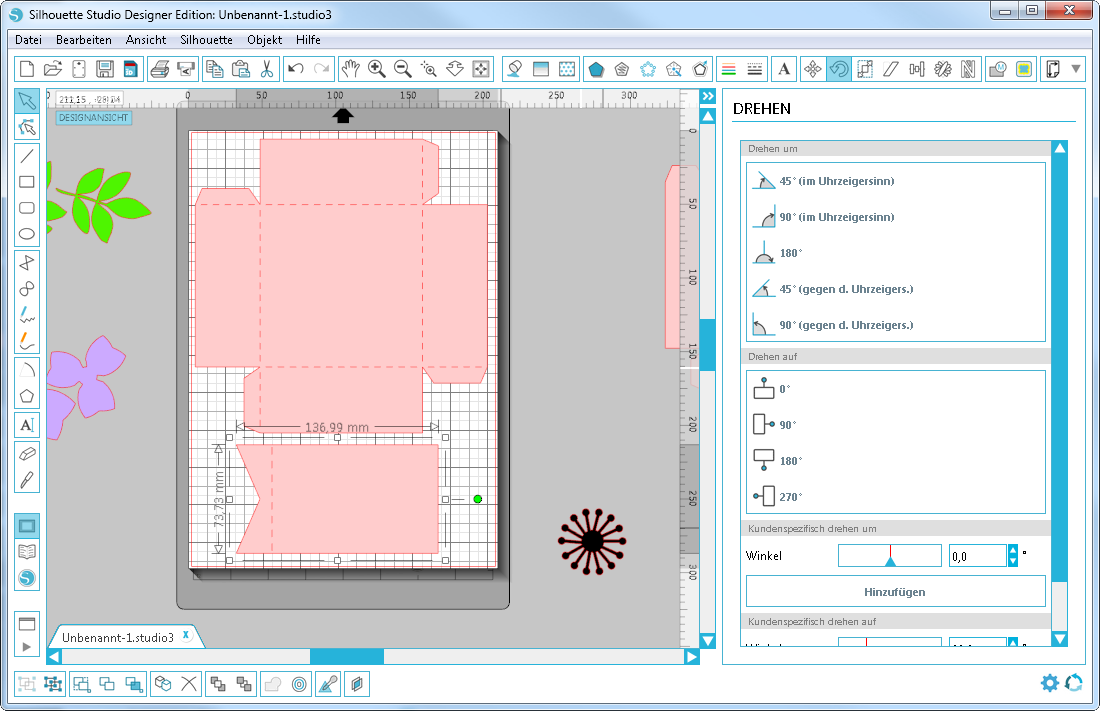Open the Objekt menu
Viewport: 1100px width, 711px height.
tap(264, 40)
